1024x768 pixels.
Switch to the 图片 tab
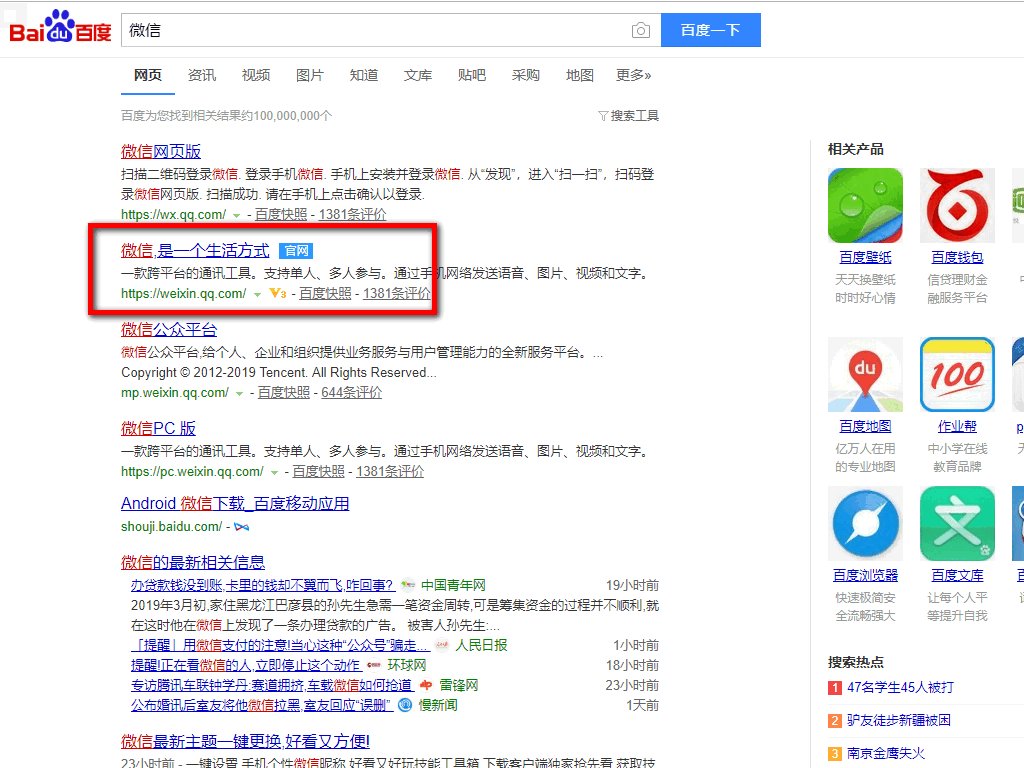click(x=310, y=74)
